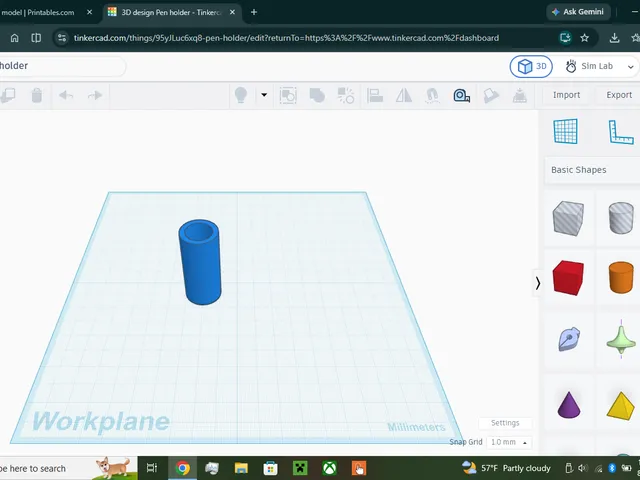The image size is (640, 480).
Task: Expand the chevron next to Sim Lab
Action: pyautogui.click(x=631, y=67)
